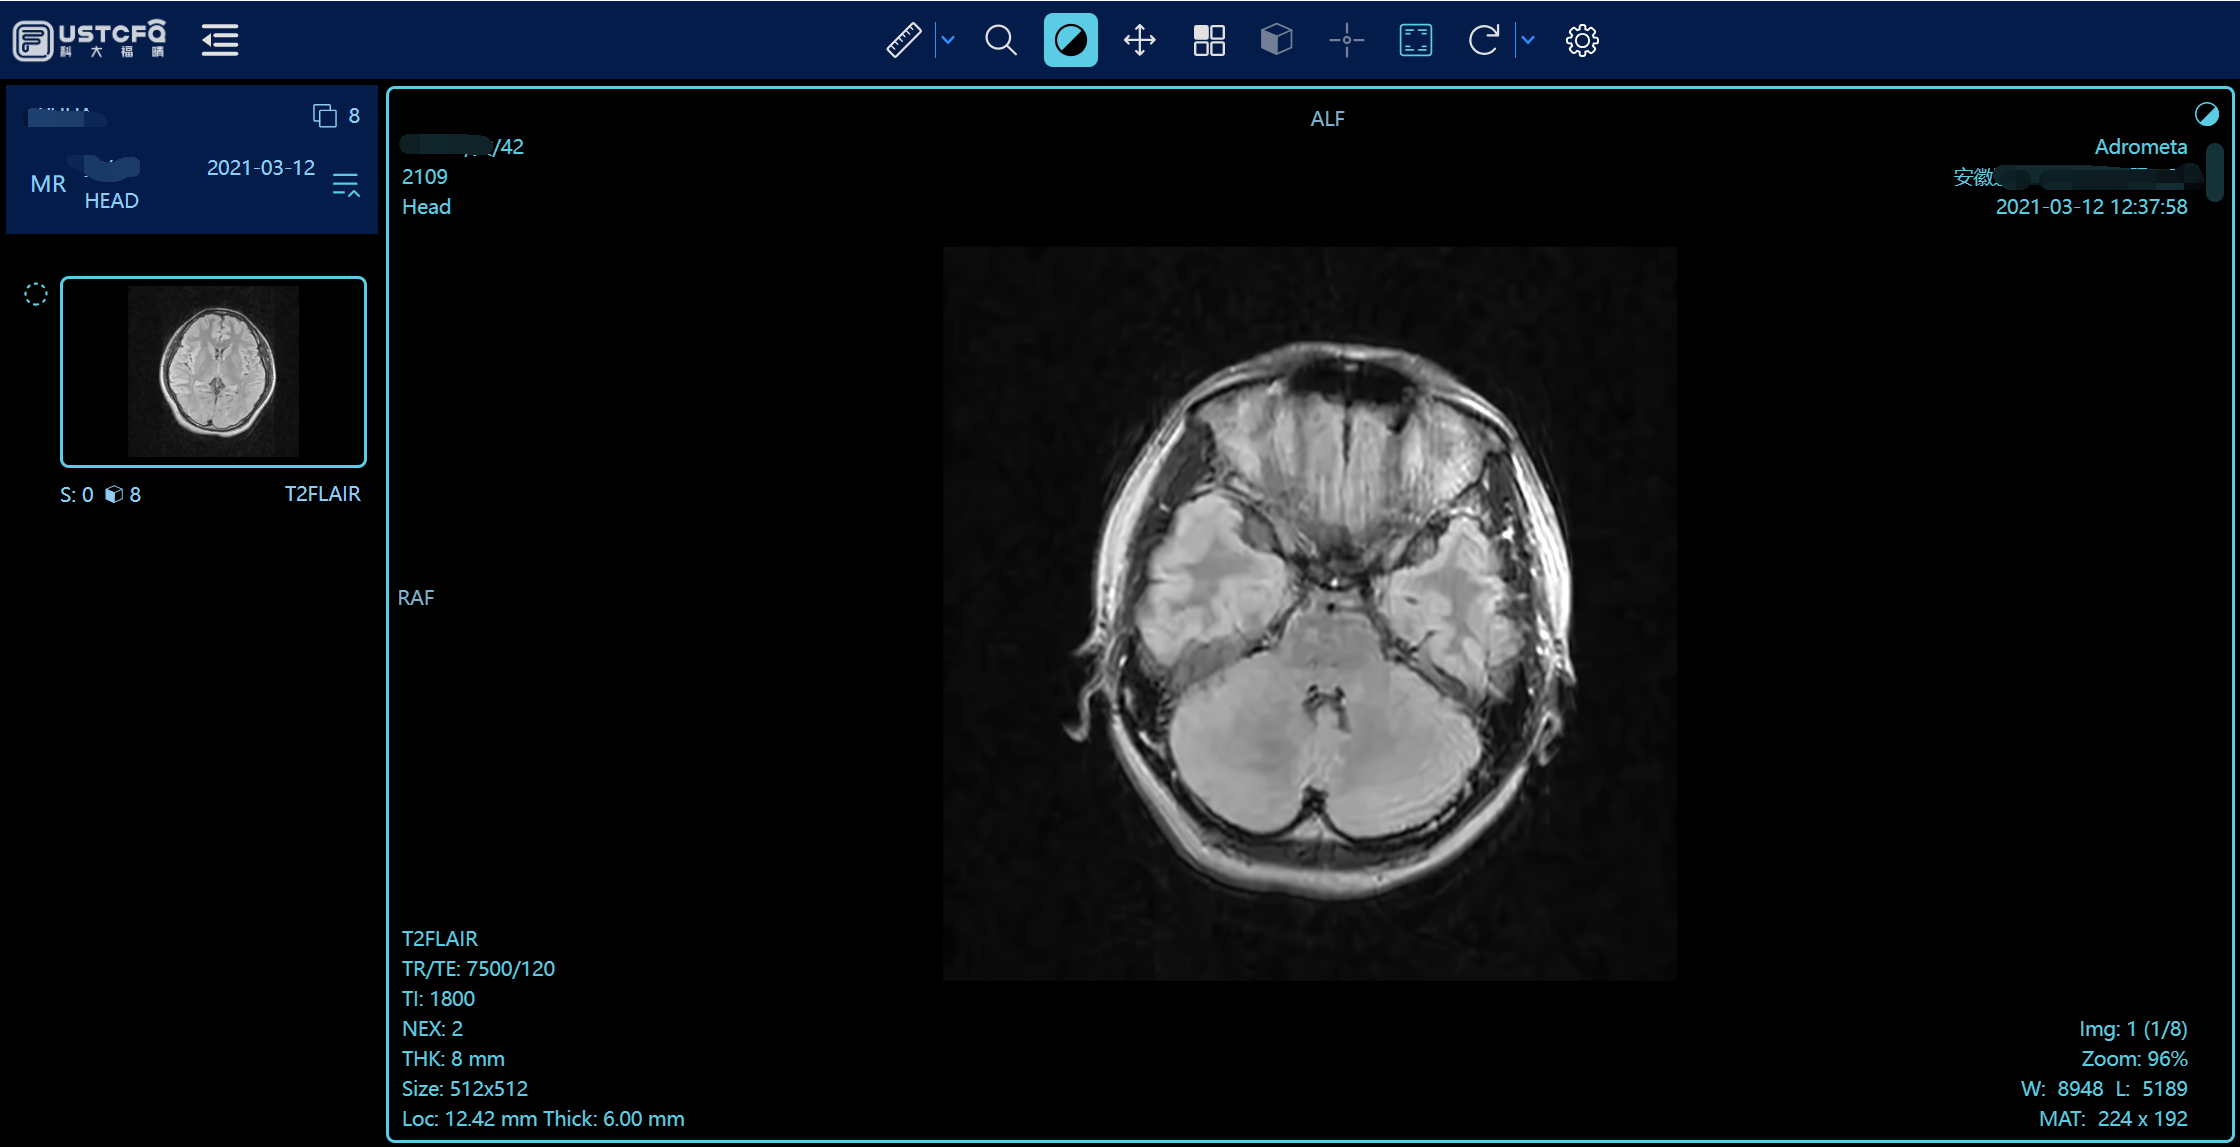
Task: Select the T2FLAIR series thumbnail
Action: coord(213,371)
